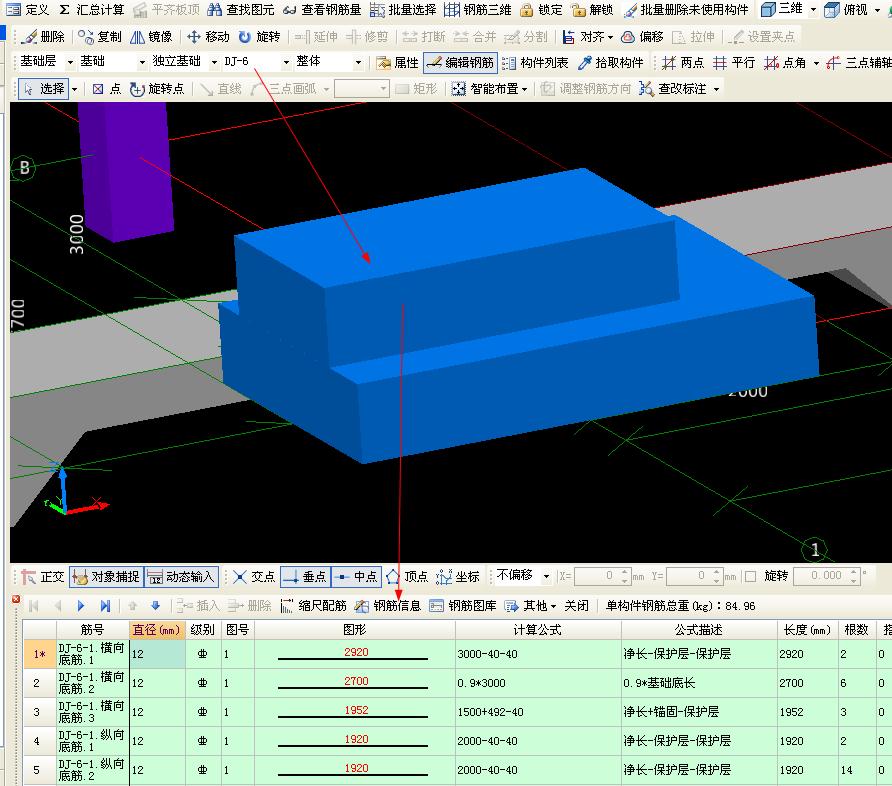Open the 基础 component type dropdown
Viewport: 892px width, 786px height.
[142, 61]
